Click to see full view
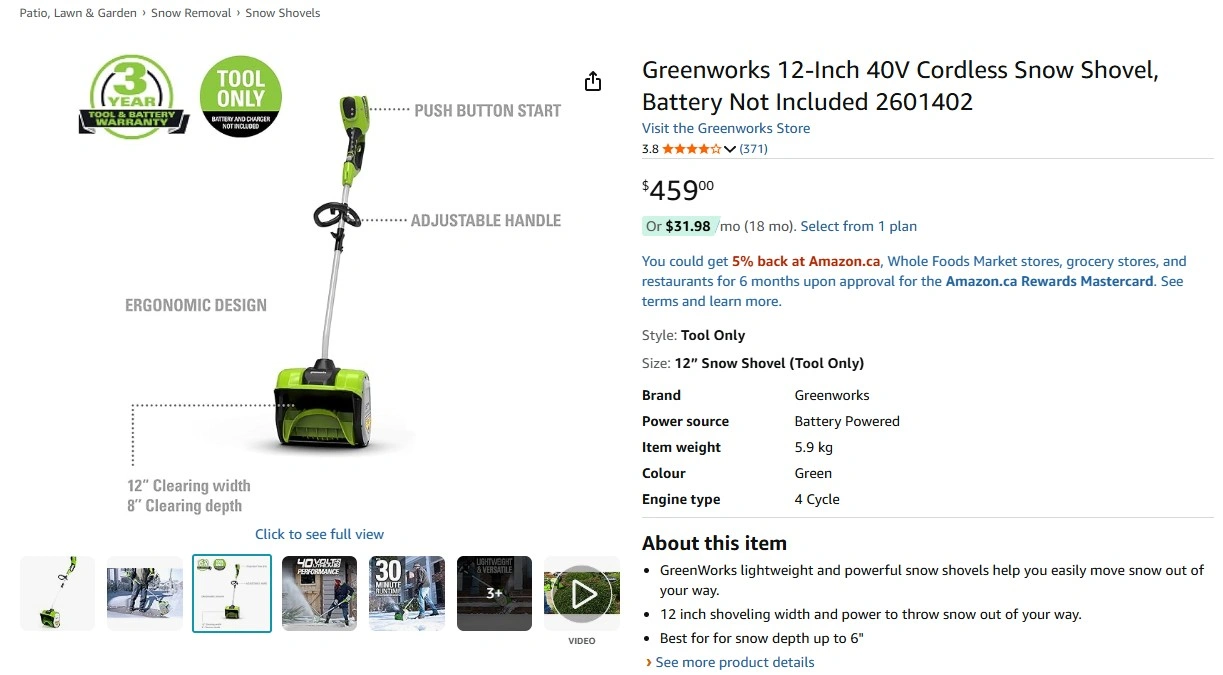This screenshot has width=1223, height=675. click(319, 534)
